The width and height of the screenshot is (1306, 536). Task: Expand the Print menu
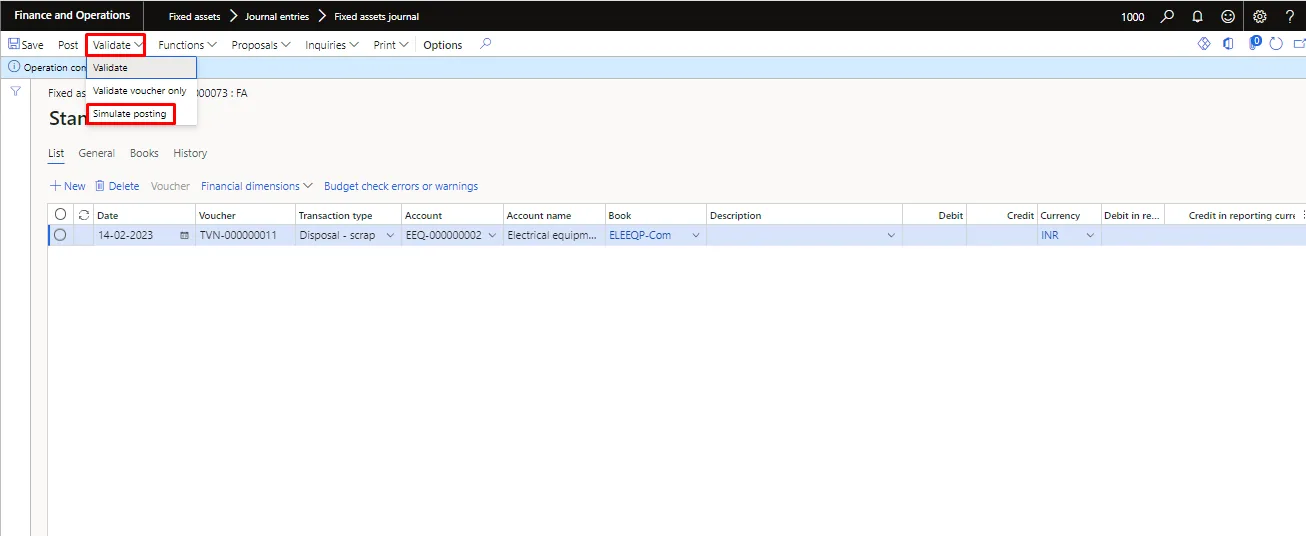click(391, 45)
